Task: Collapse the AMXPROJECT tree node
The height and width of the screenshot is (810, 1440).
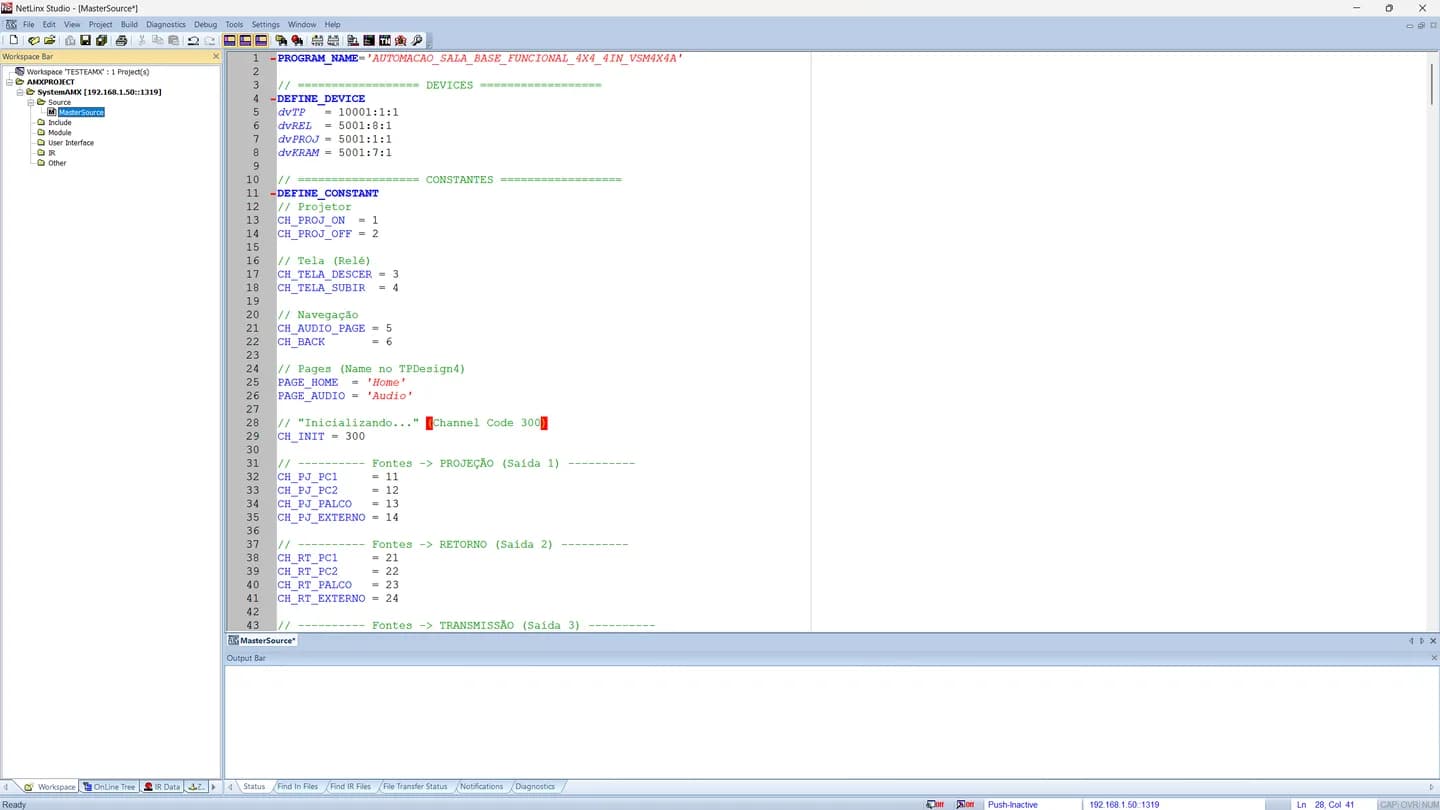Action: click(9, 82)
